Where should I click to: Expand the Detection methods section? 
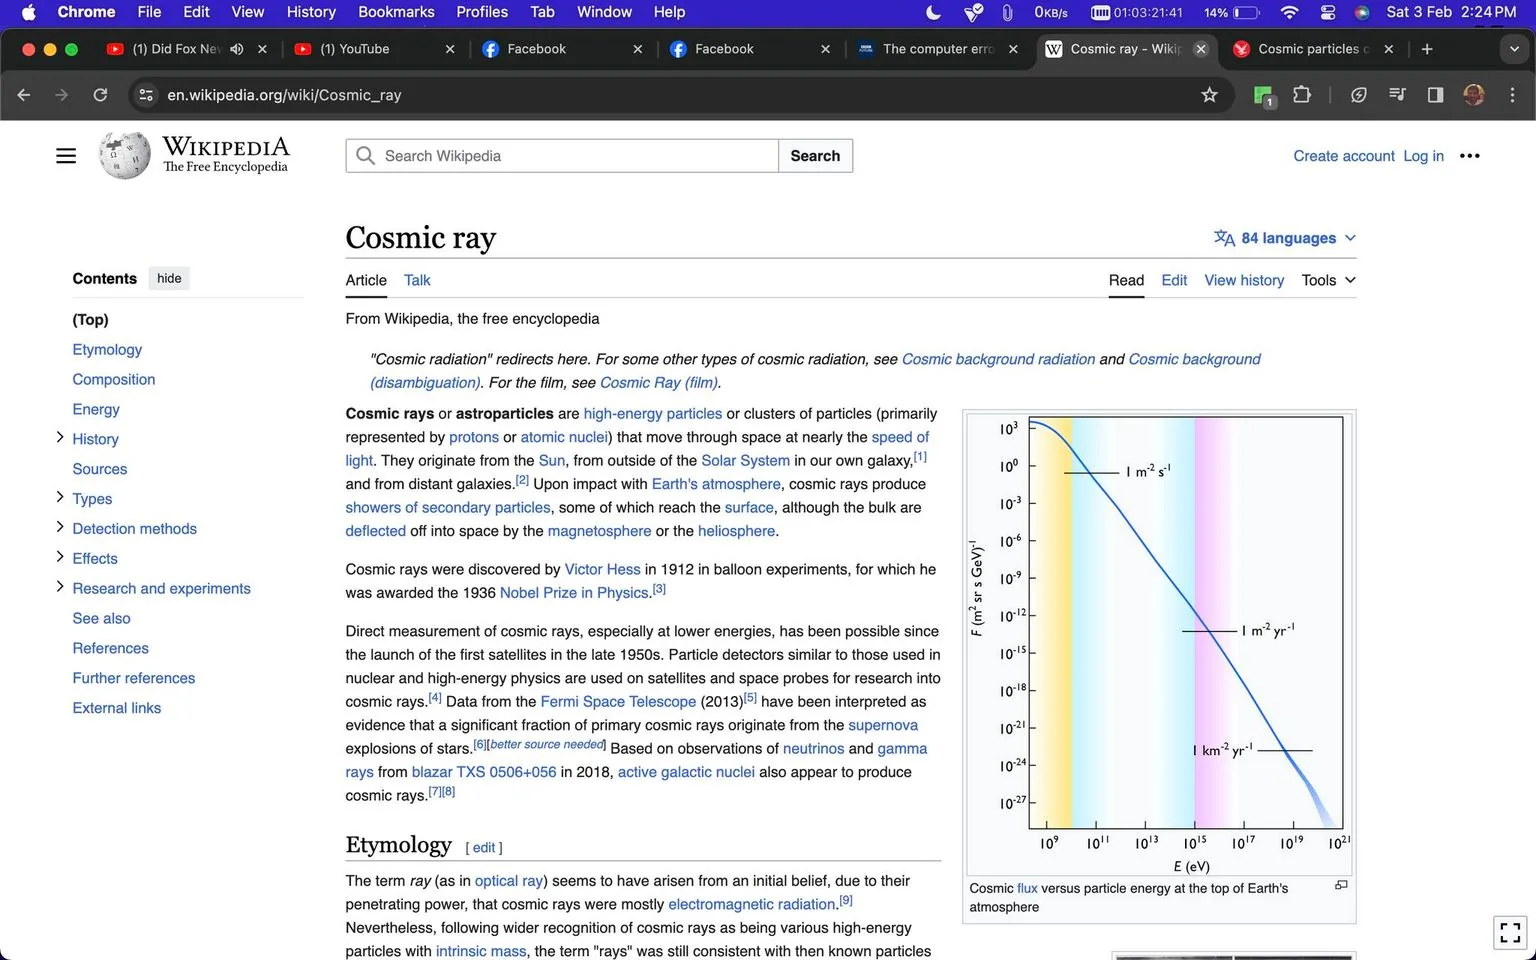60,527
